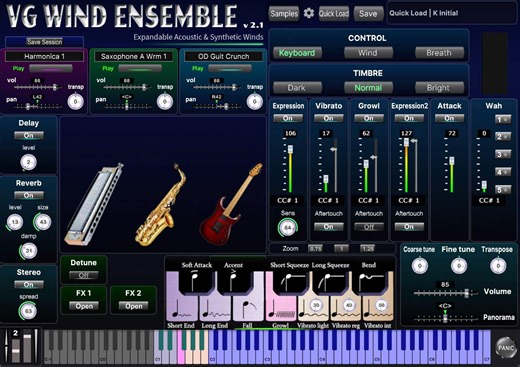Viewport: 520px width, 367px height.
Task: Toggle the Attack On switch
Action: [x=449, y=118]
